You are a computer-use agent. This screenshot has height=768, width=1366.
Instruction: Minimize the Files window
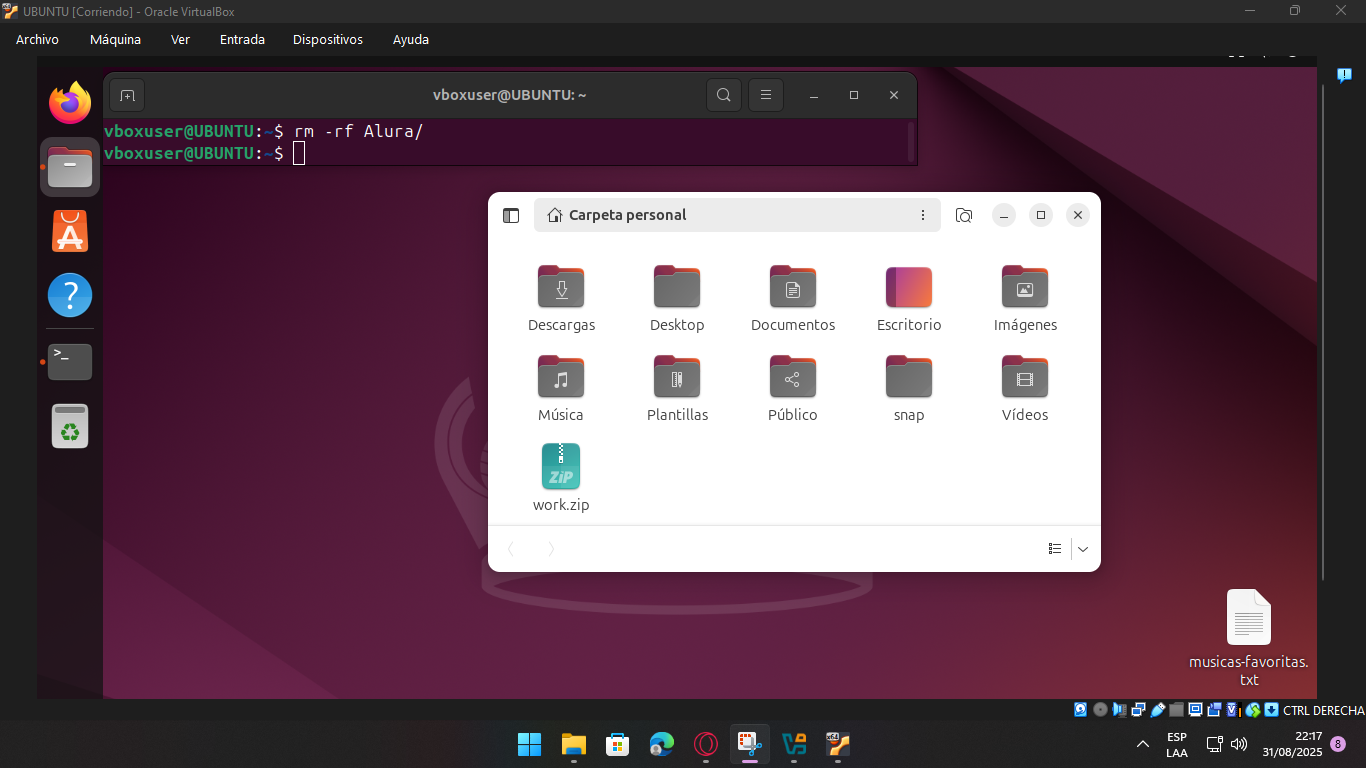click(1004, 215)
